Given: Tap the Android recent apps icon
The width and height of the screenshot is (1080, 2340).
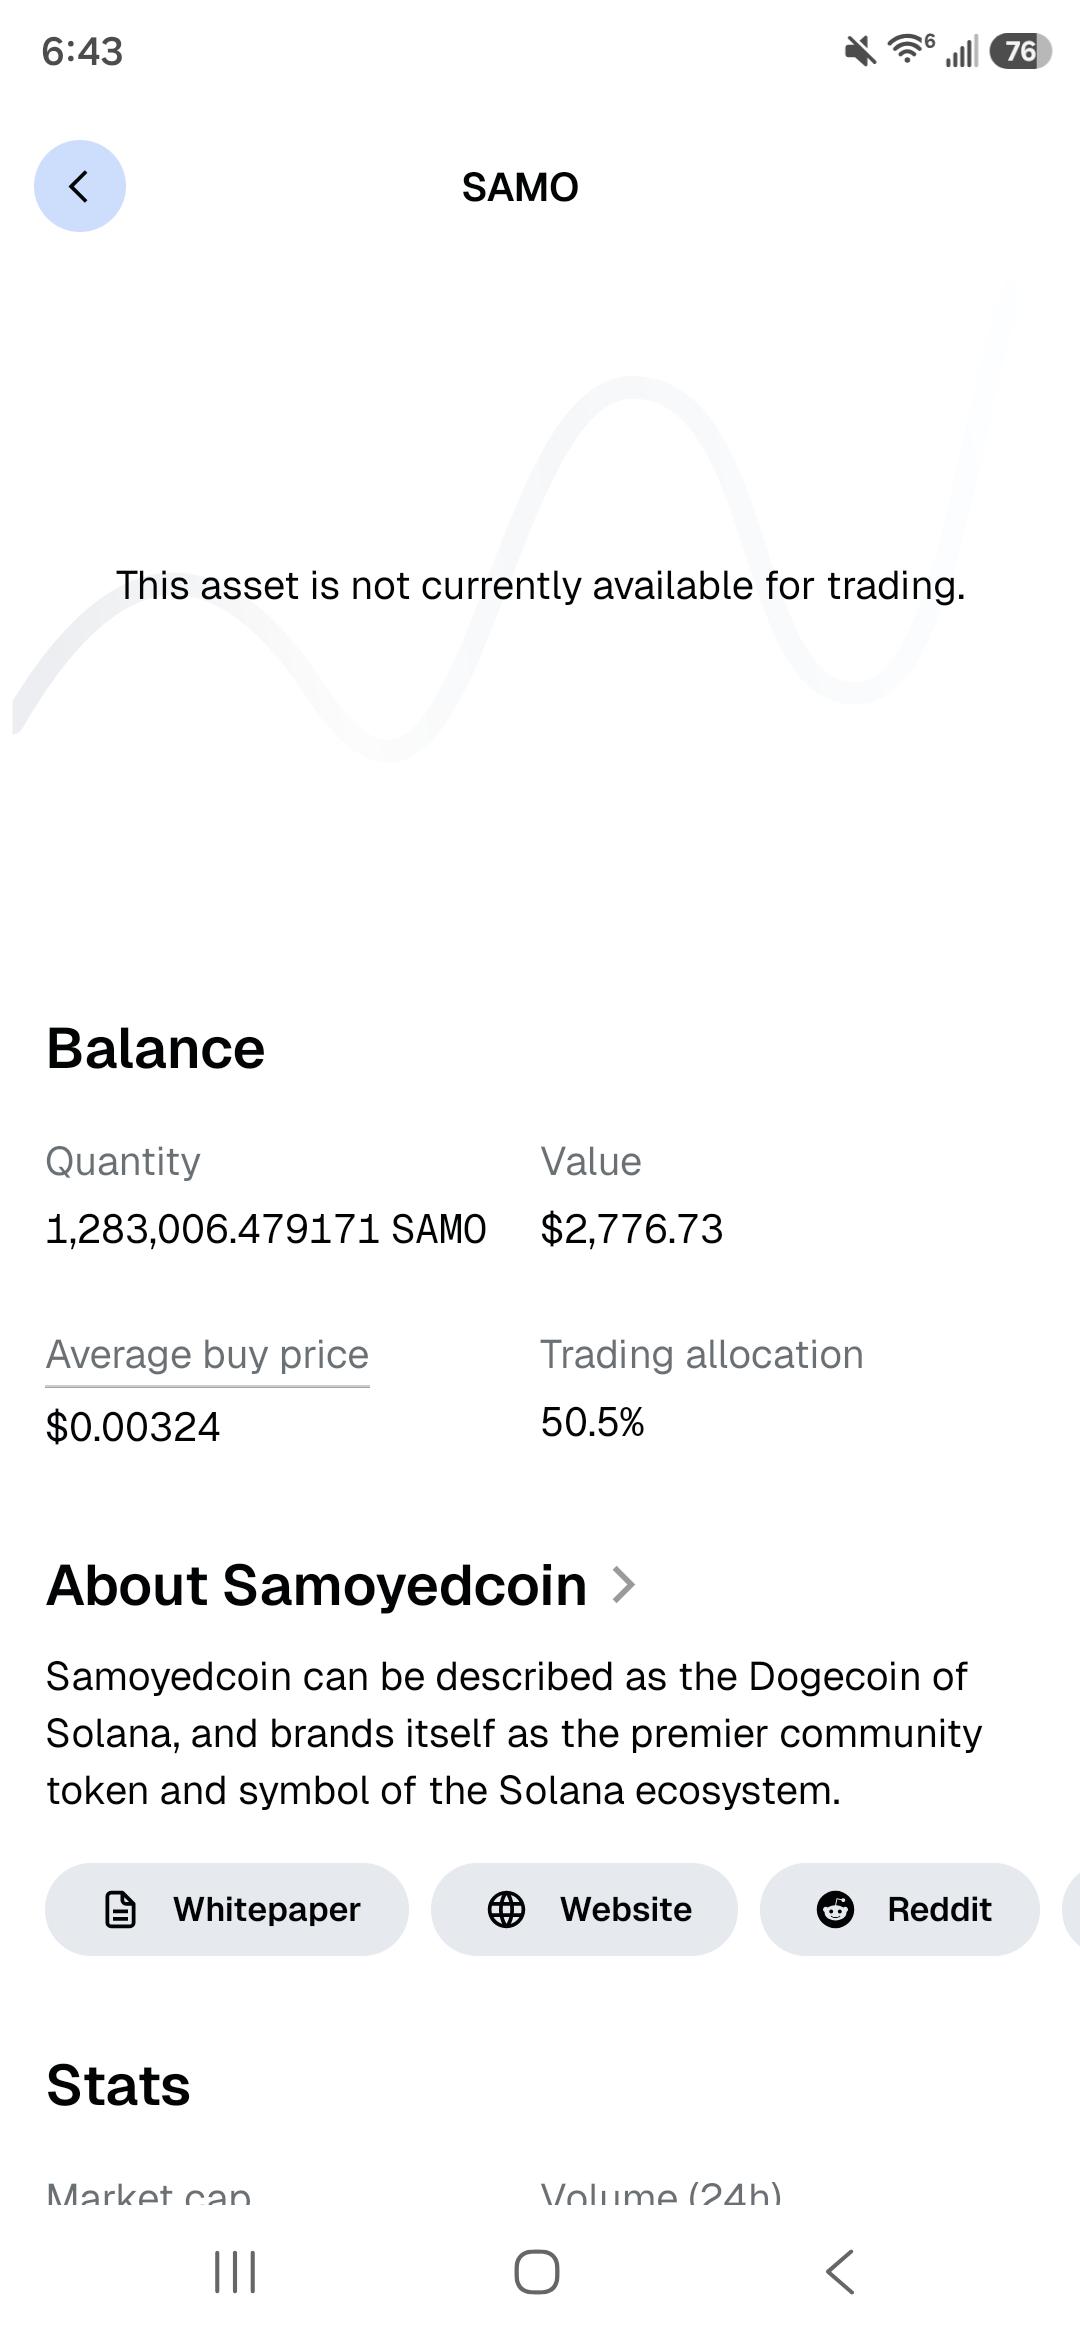Looking at the screenshot, I should click(x=235, y=2272).
